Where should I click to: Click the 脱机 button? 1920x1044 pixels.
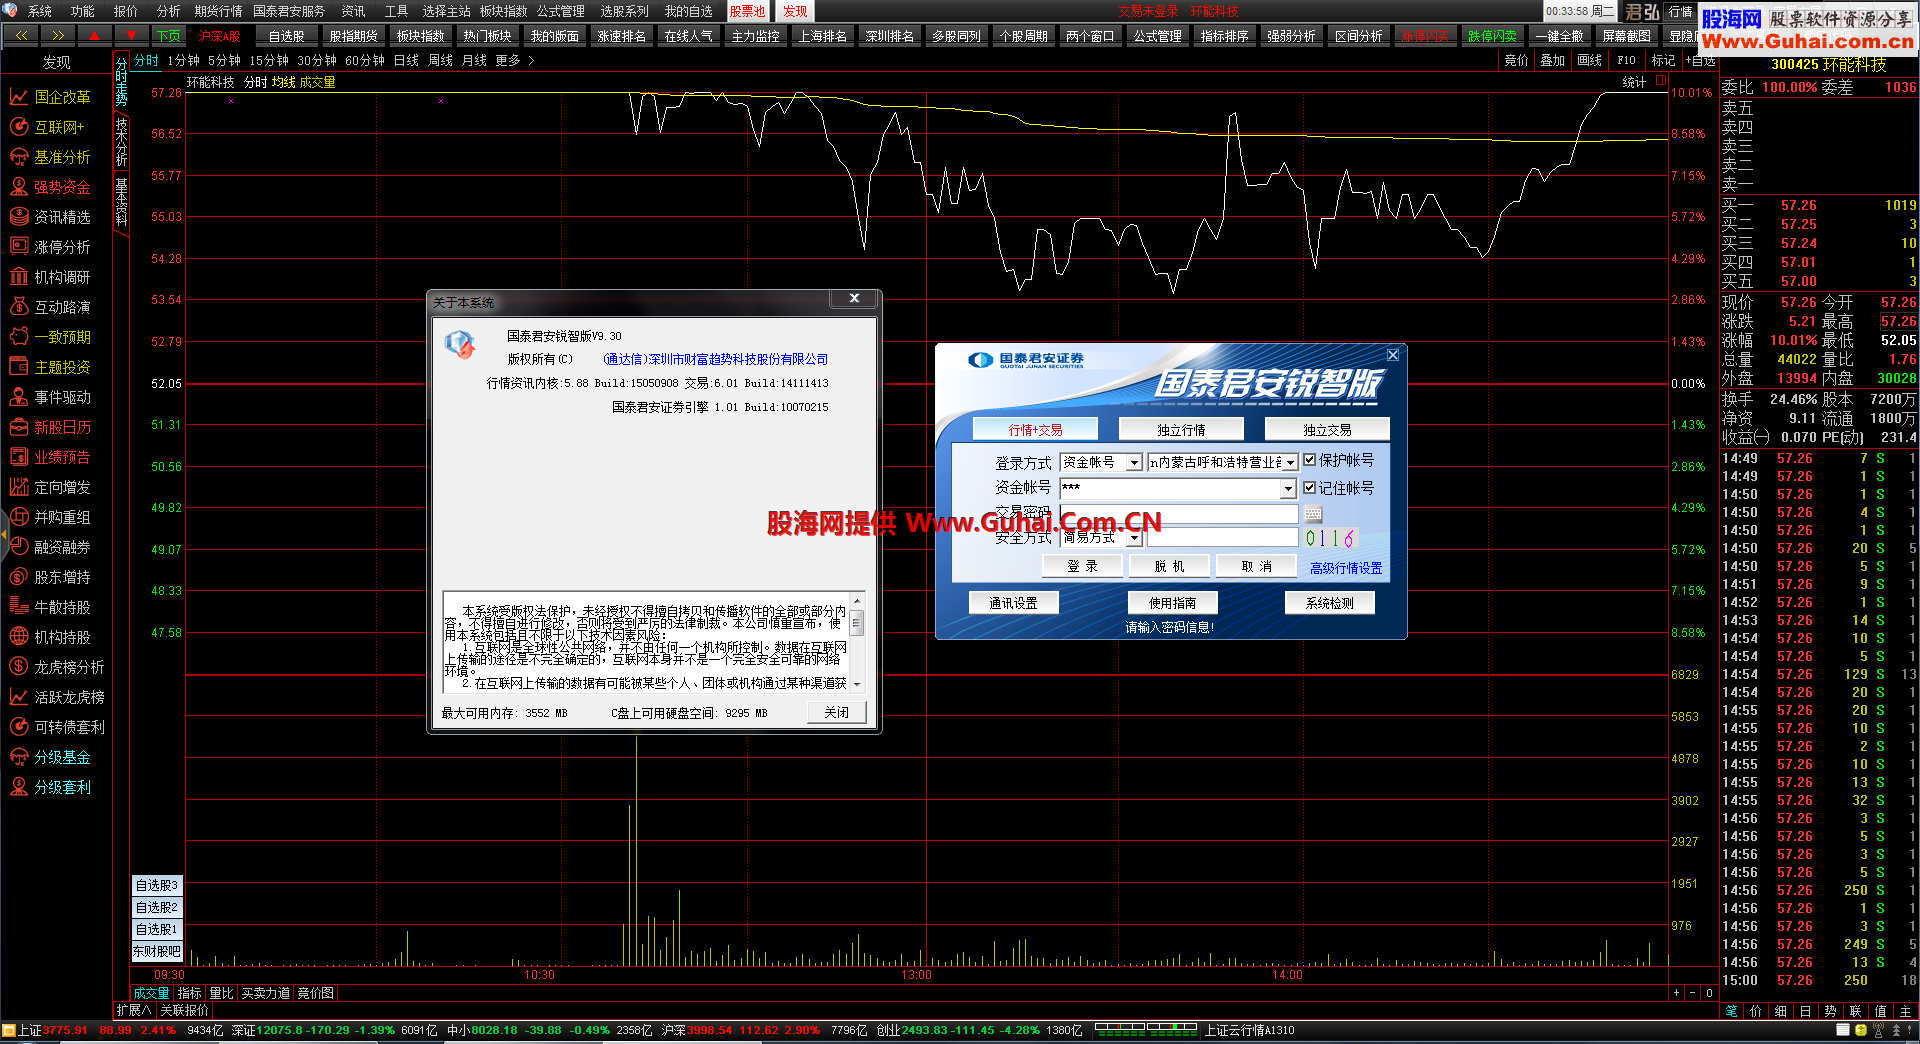(1169, 566)
